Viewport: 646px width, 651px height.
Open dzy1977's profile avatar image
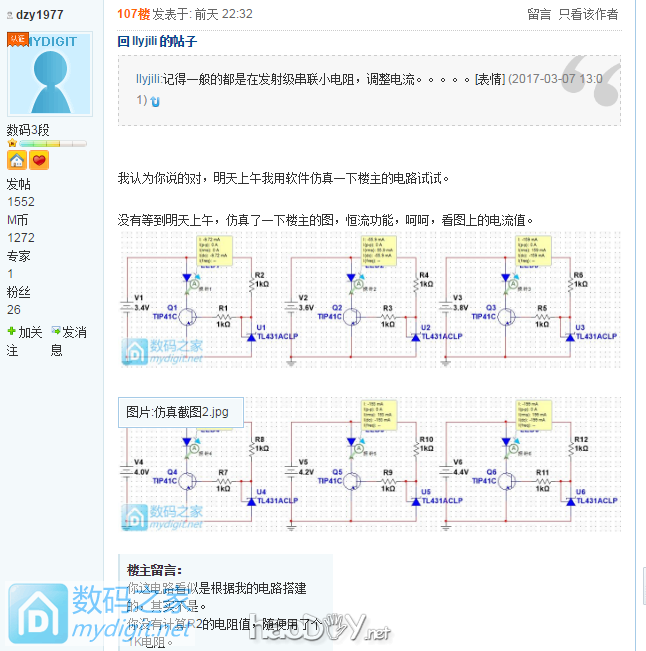pyautogui.click(x=49, y=76)
